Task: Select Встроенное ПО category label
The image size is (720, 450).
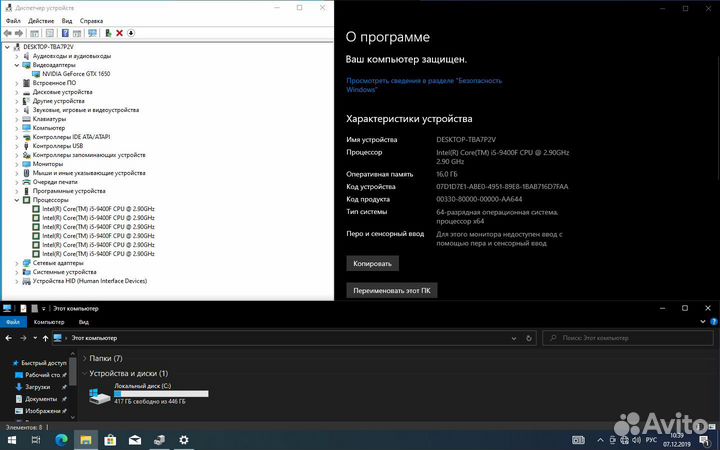Action: 54,83
